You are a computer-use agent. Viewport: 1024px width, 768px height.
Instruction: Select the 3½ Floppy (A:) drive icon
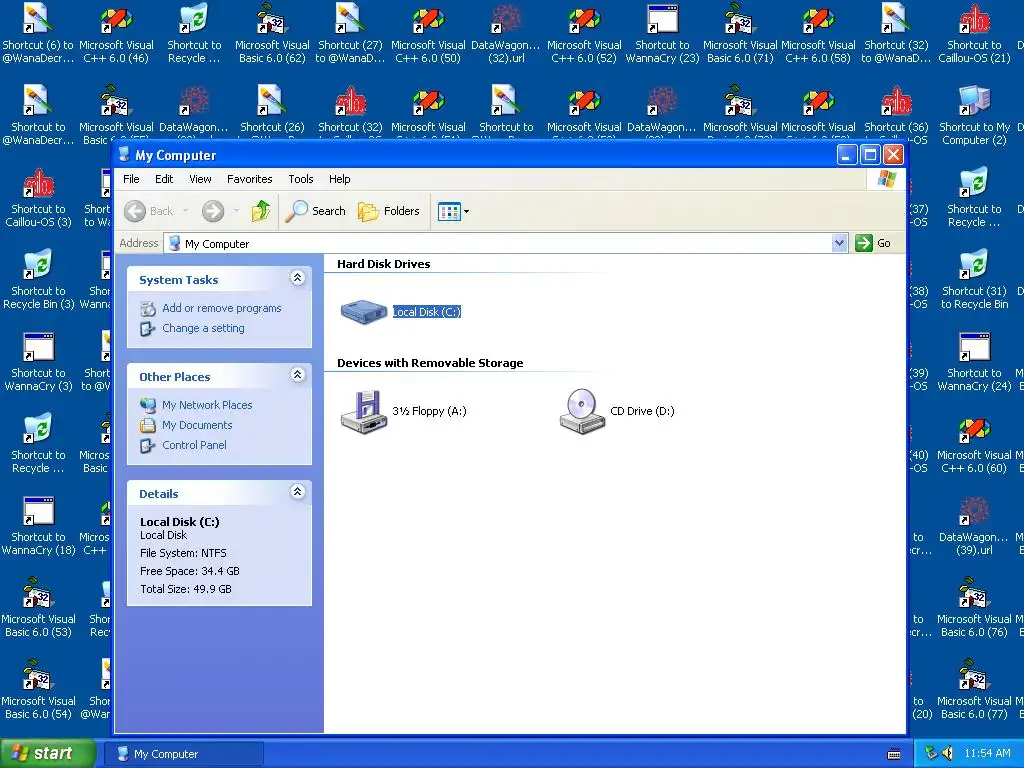pos(364,411)
